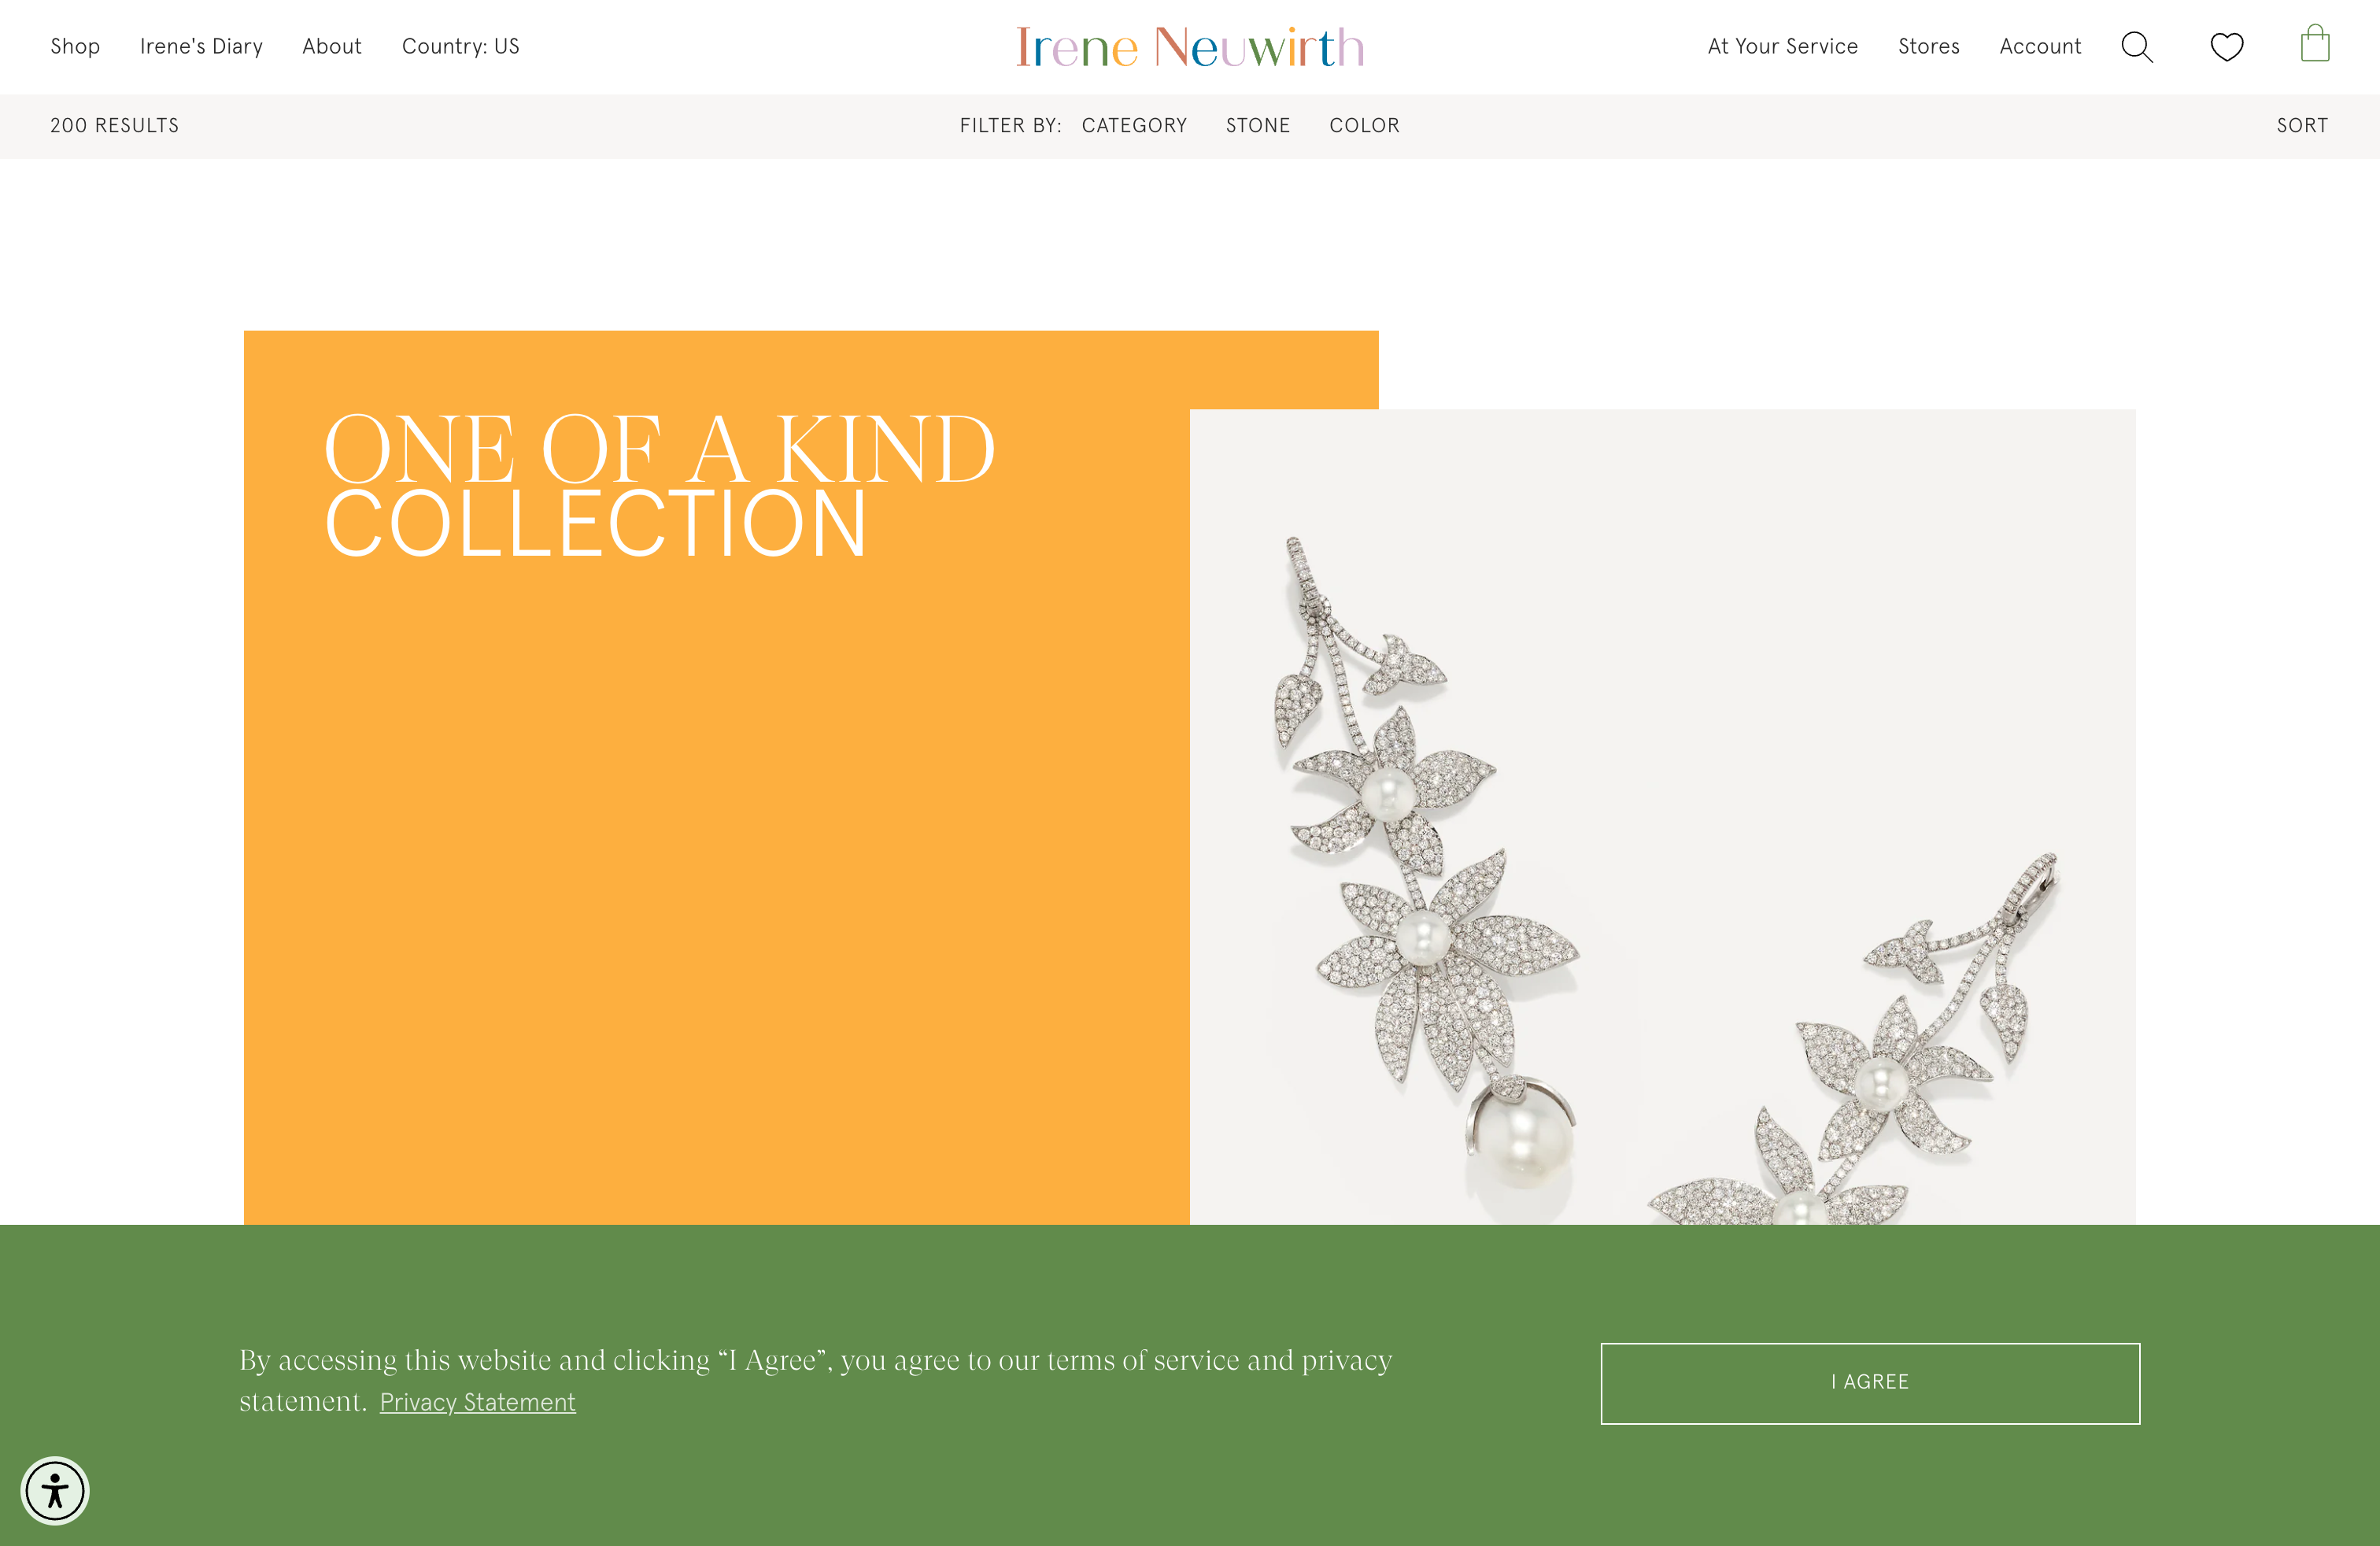
Task: Open At Your Service
Action: (1782, 46)
